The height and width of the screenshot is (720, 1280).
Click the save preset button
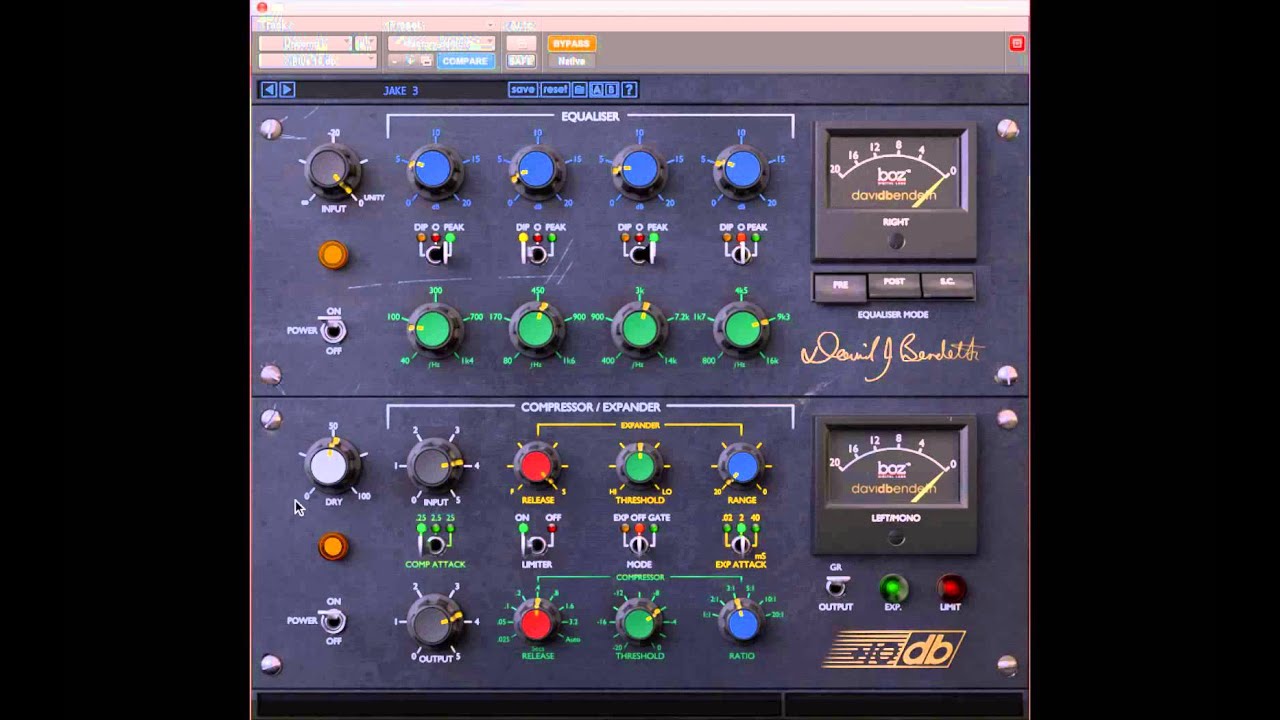coord(523,90)
